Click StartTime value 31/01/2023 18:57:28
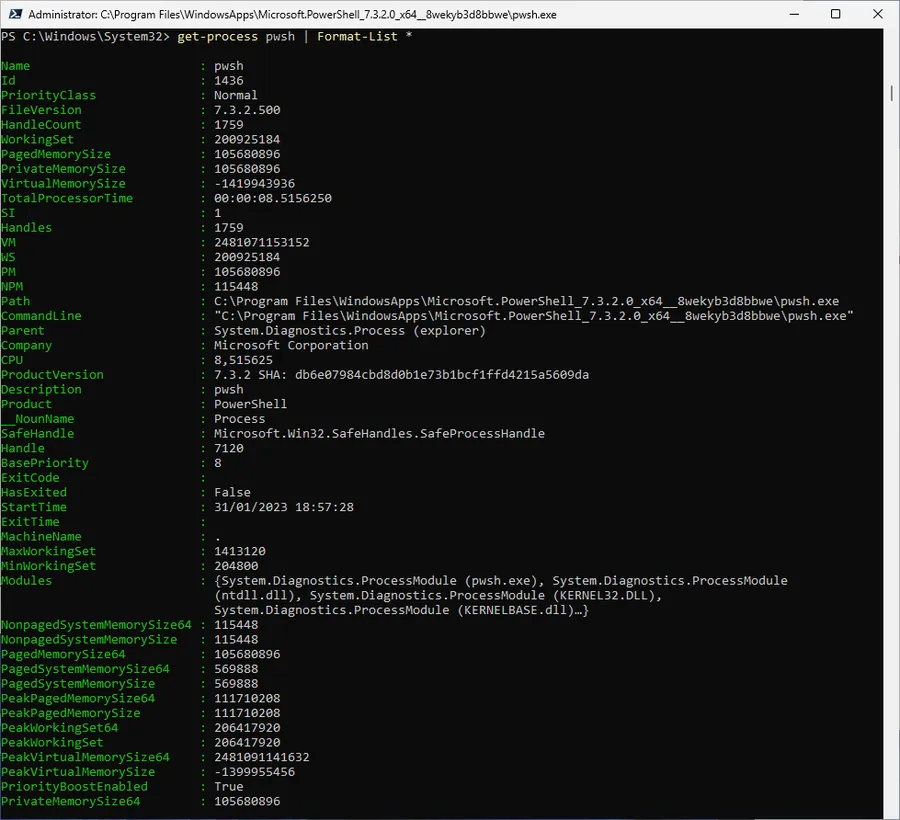This screenshot has height=820, width=900. [x=284, y=507]
